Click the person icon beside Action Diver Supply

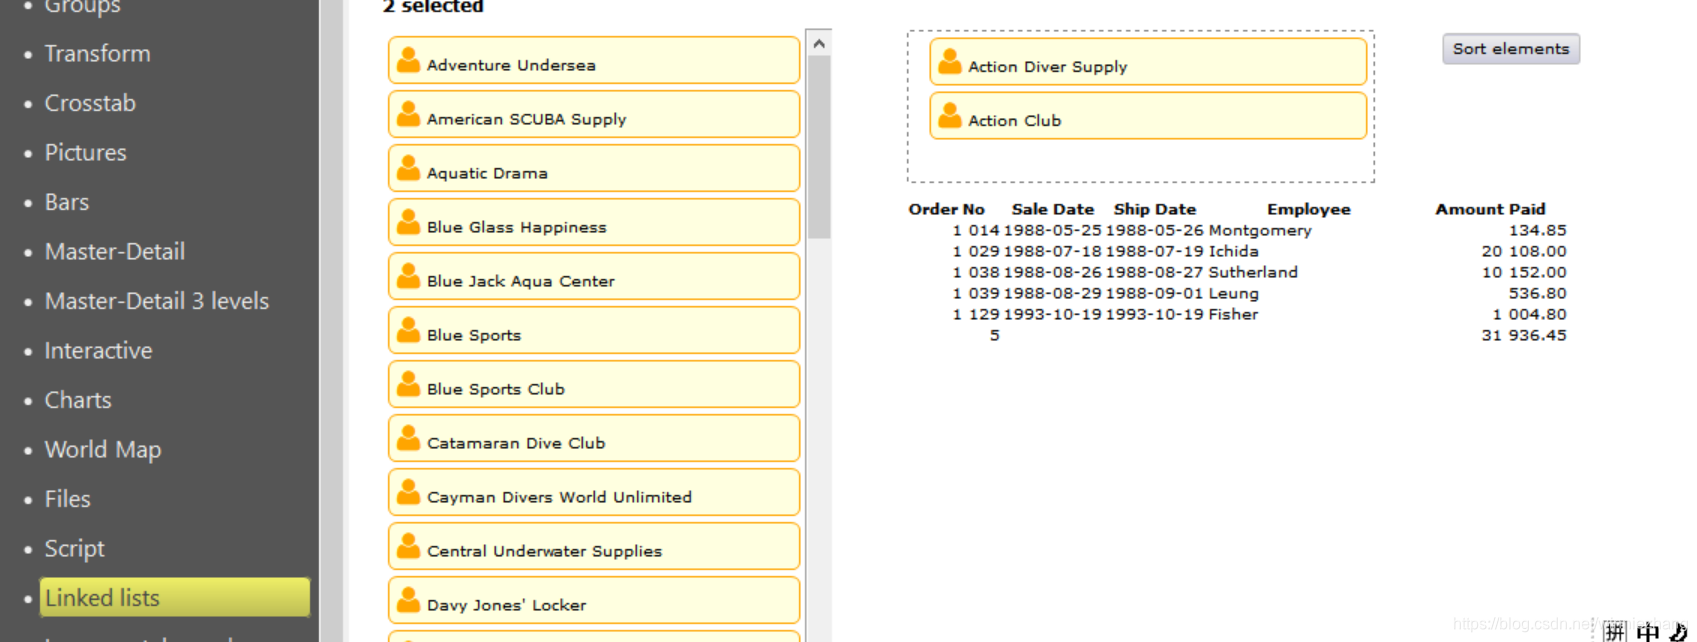(x=950, y=62)
